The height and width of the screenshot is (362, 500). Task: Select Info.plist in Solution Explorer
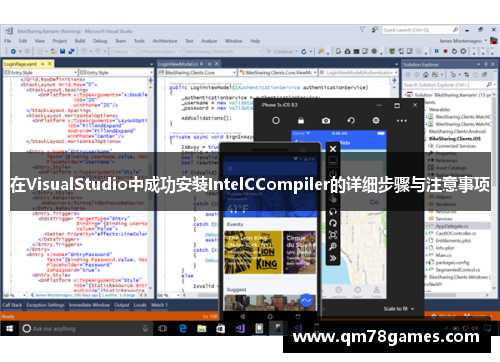tap(445, 248)
